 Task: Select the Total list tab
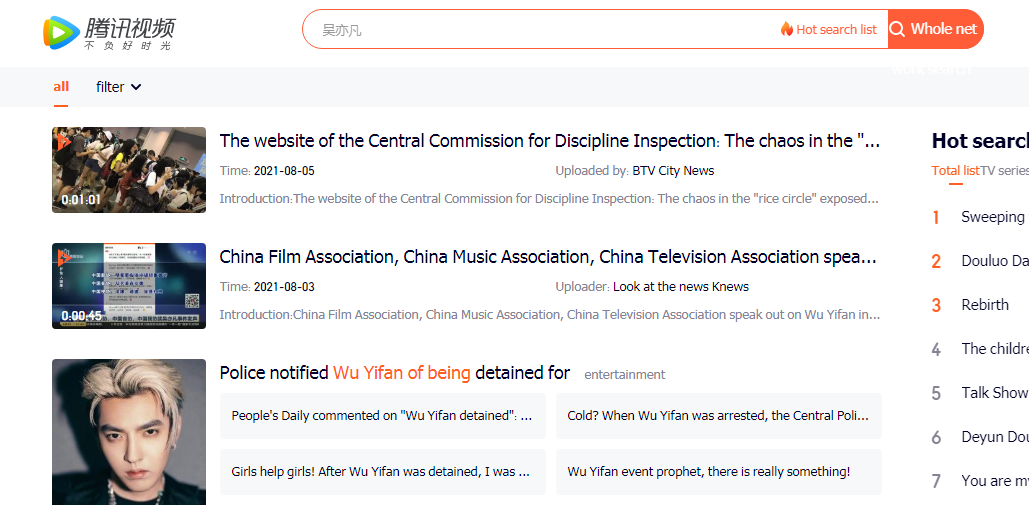(x=955, y=170)
